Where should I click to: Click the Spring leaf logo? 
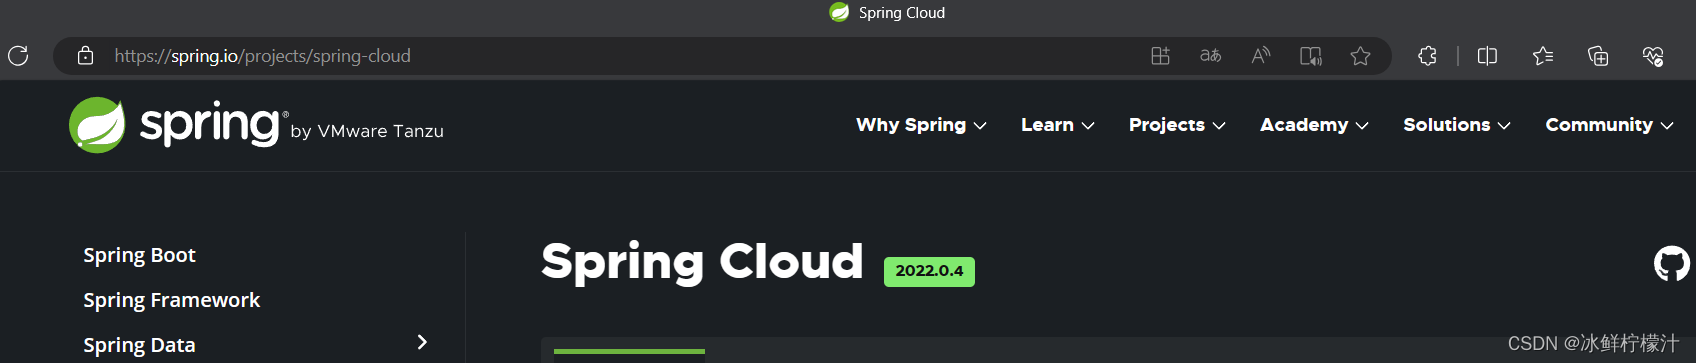point(97,125)
